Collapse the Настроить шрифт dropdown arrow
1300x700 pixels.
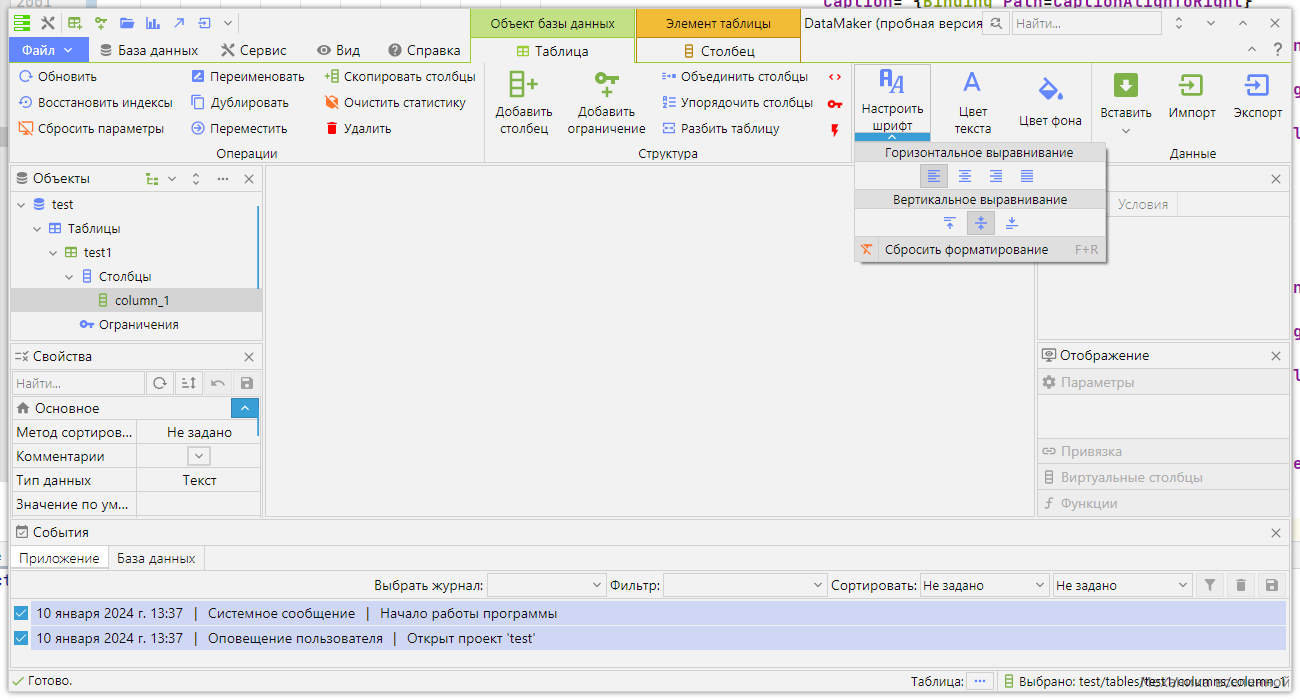892,137
